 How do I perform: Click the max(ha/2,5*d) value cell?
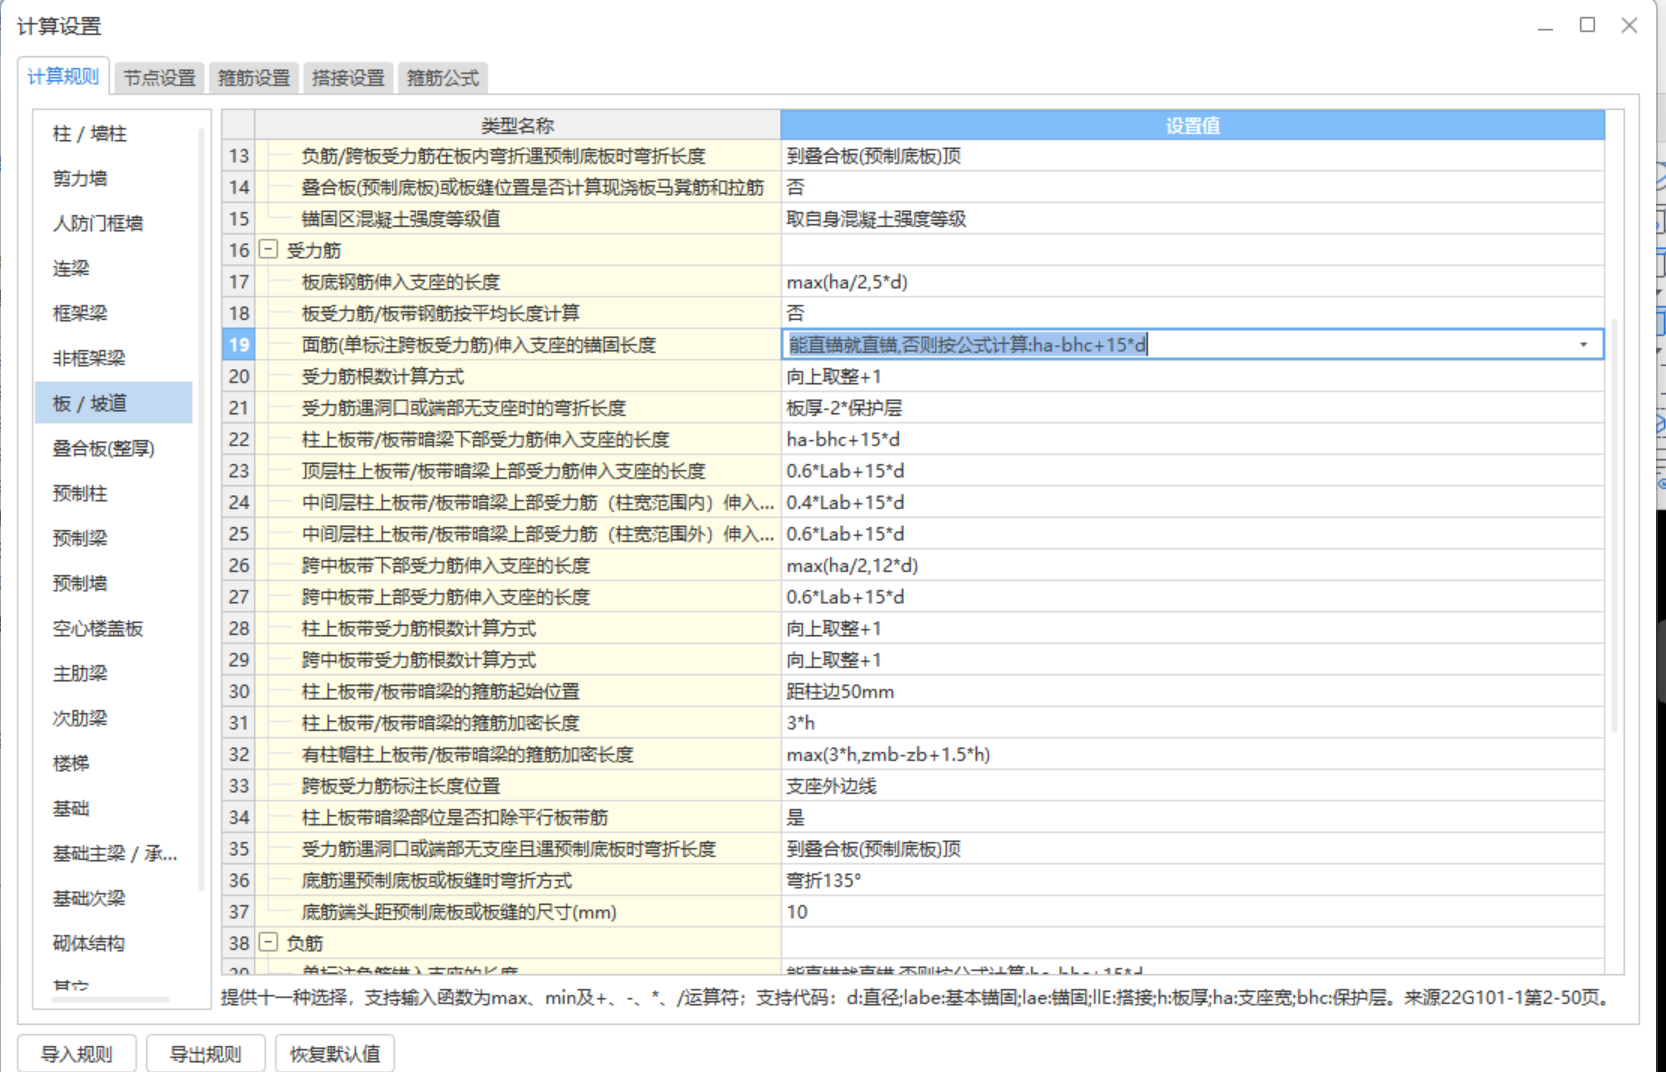1192,282
